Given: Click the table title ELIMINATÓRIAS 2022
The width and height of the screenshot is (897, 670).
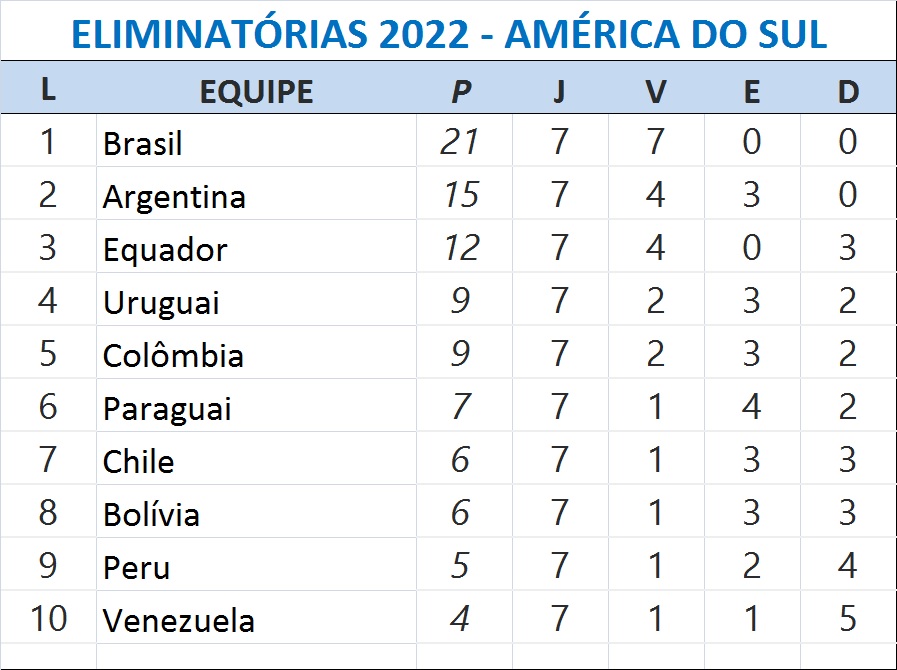Looking at the screenshot, I should point(449,34).
